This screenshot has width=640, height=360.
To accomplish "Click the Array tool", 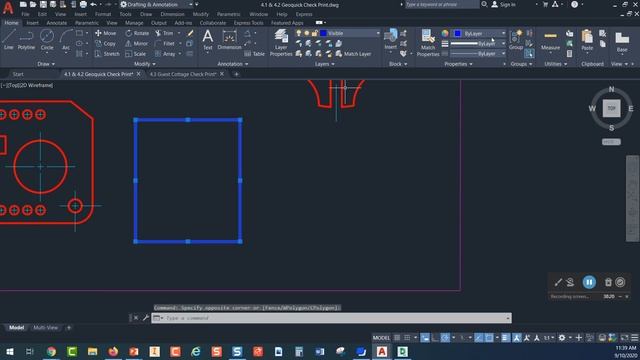I will click(x=165, y=54).
